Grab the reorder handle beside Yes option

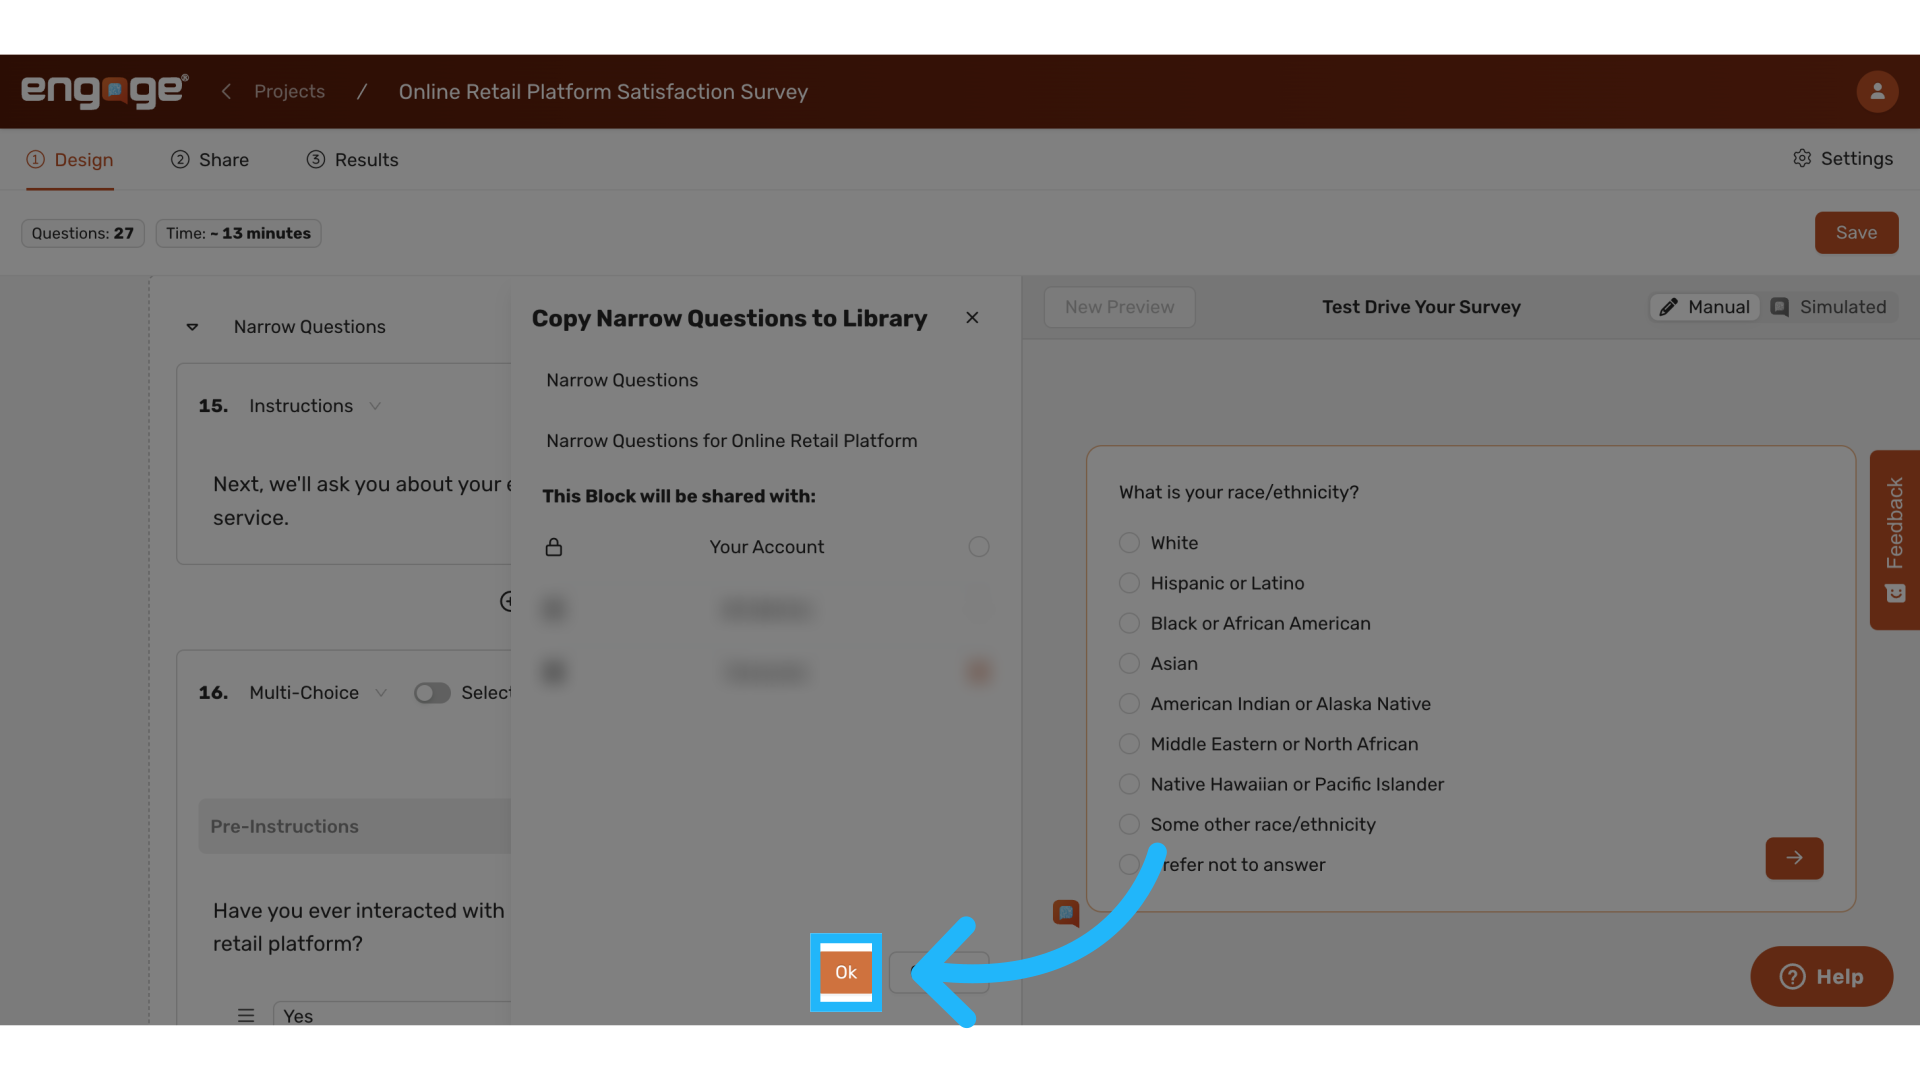click(x=246, y=1015)
